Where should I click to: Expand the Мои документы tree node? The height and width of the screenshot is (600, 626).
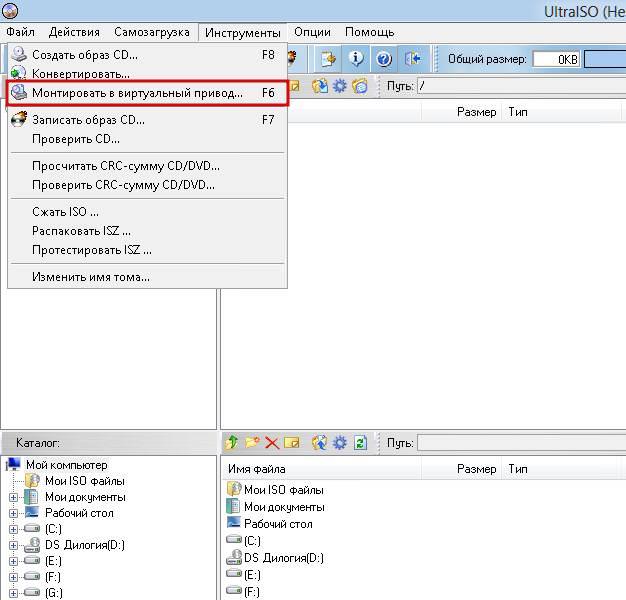click(x=13, y=497)
